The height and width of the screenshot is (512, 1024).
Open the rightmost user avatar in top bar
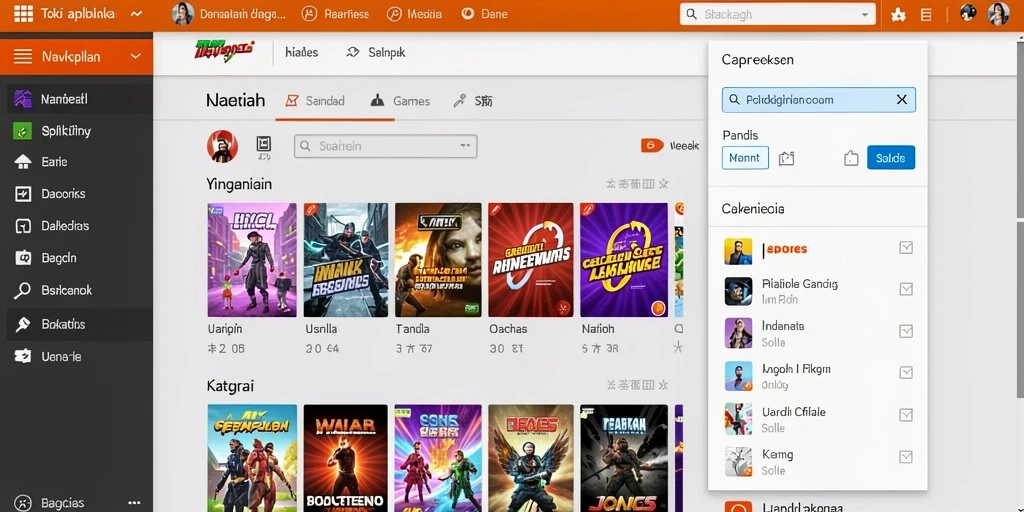click(x=998, y=14)
